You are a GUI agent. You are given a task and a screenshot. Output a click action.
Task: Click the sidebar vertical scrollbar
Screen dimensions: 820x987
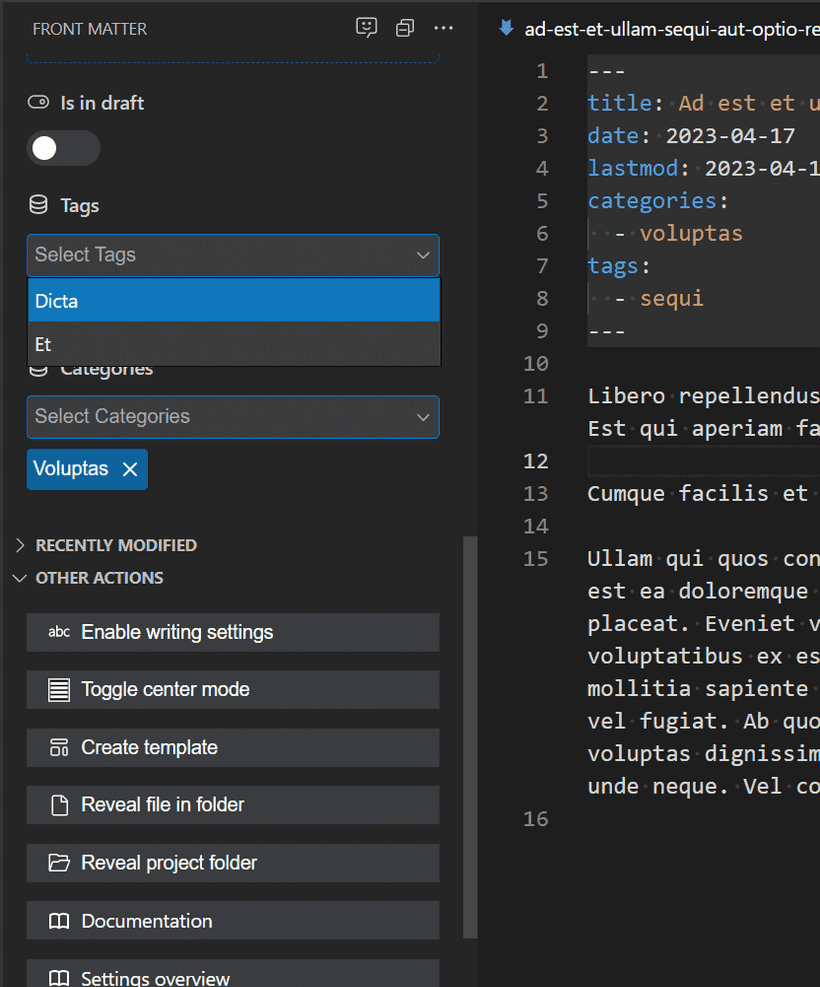coord(470,738)
